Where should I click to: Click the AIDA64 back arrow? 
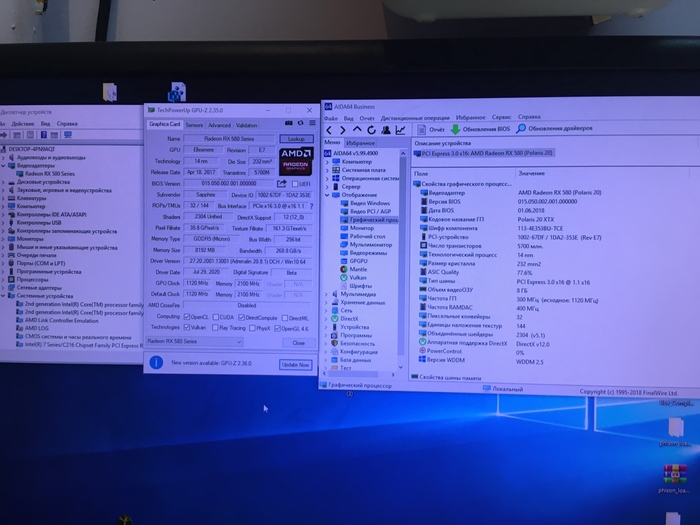pyautogui.click(x=331, y=130)
